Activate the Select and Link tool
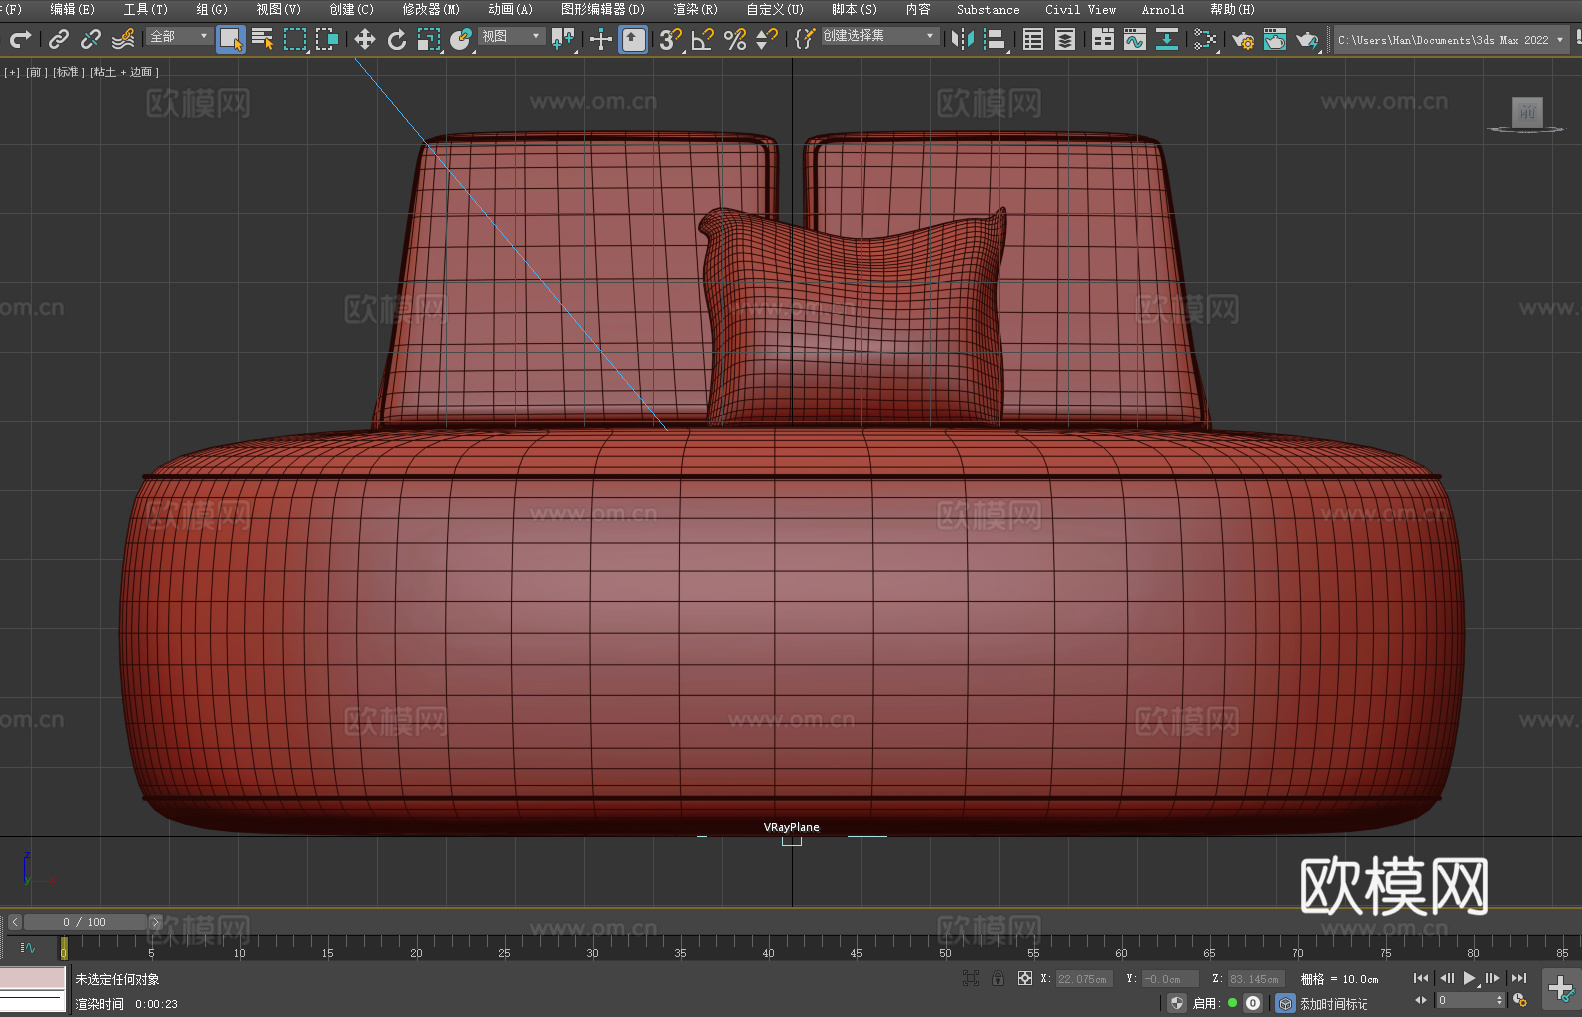 (x=59, y=39)
